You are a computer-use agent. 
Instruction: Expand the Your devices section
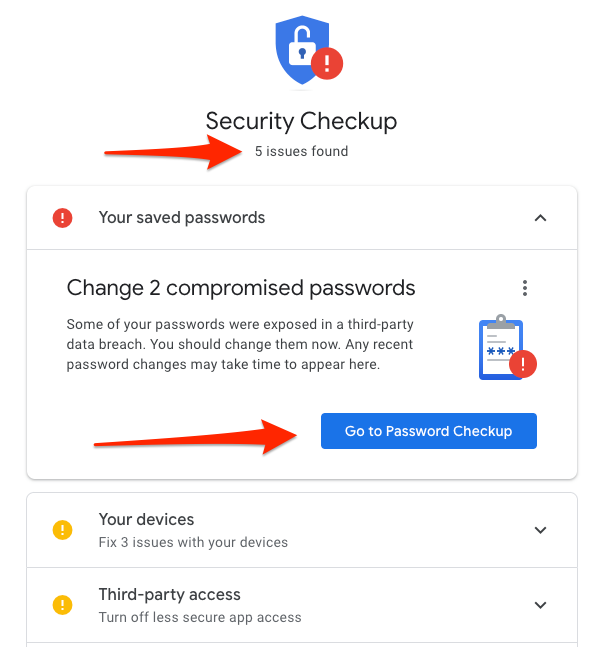point(540,530)
